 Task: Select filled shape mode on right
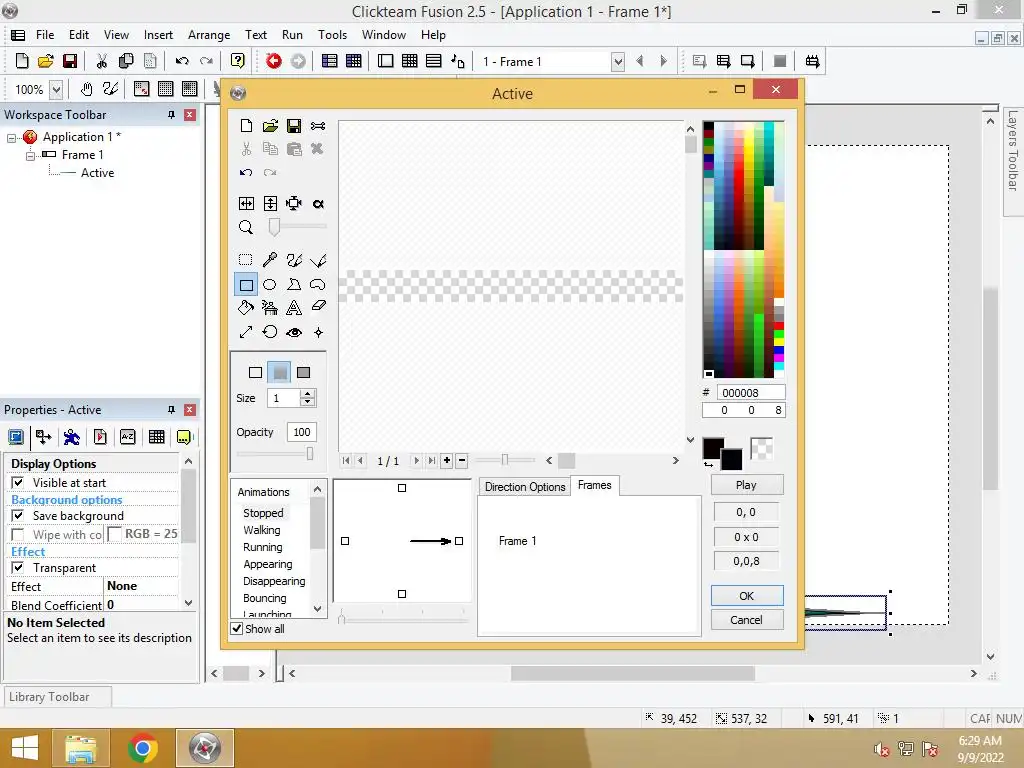(x=303, y=372)
